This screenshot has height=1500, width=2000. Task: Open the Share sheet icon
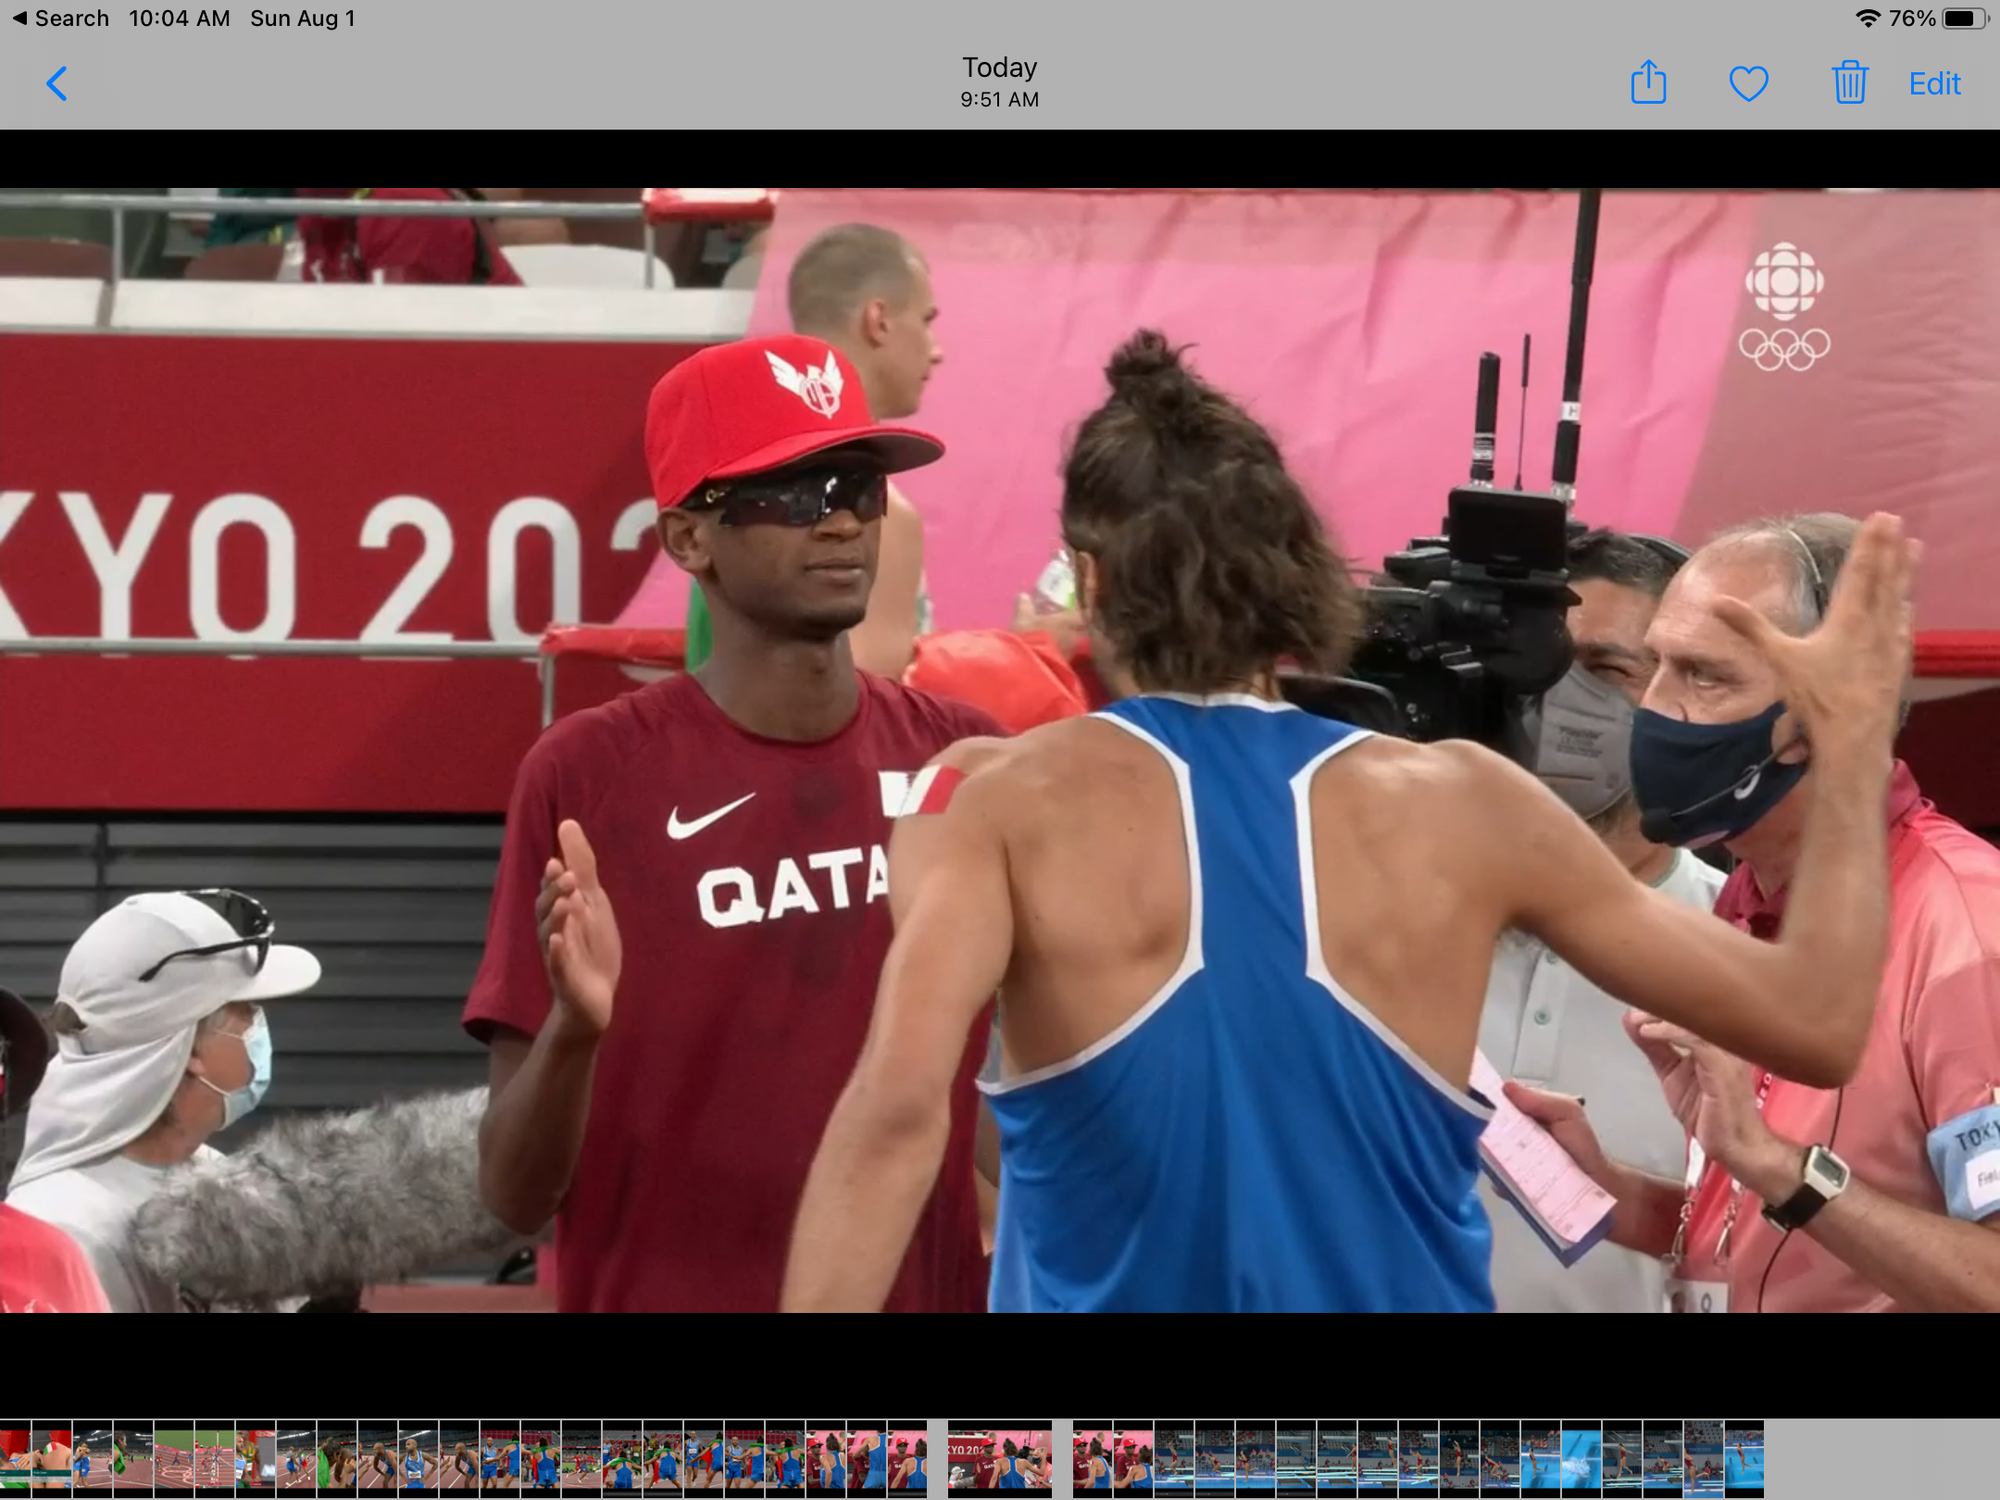(1648, 83)
